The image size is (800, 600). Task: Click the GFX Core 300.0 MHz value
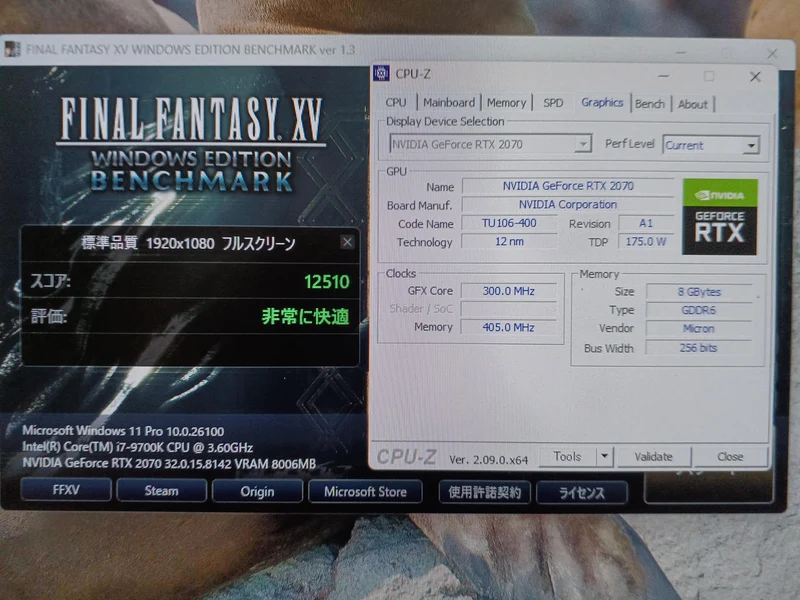click(509, 291)
